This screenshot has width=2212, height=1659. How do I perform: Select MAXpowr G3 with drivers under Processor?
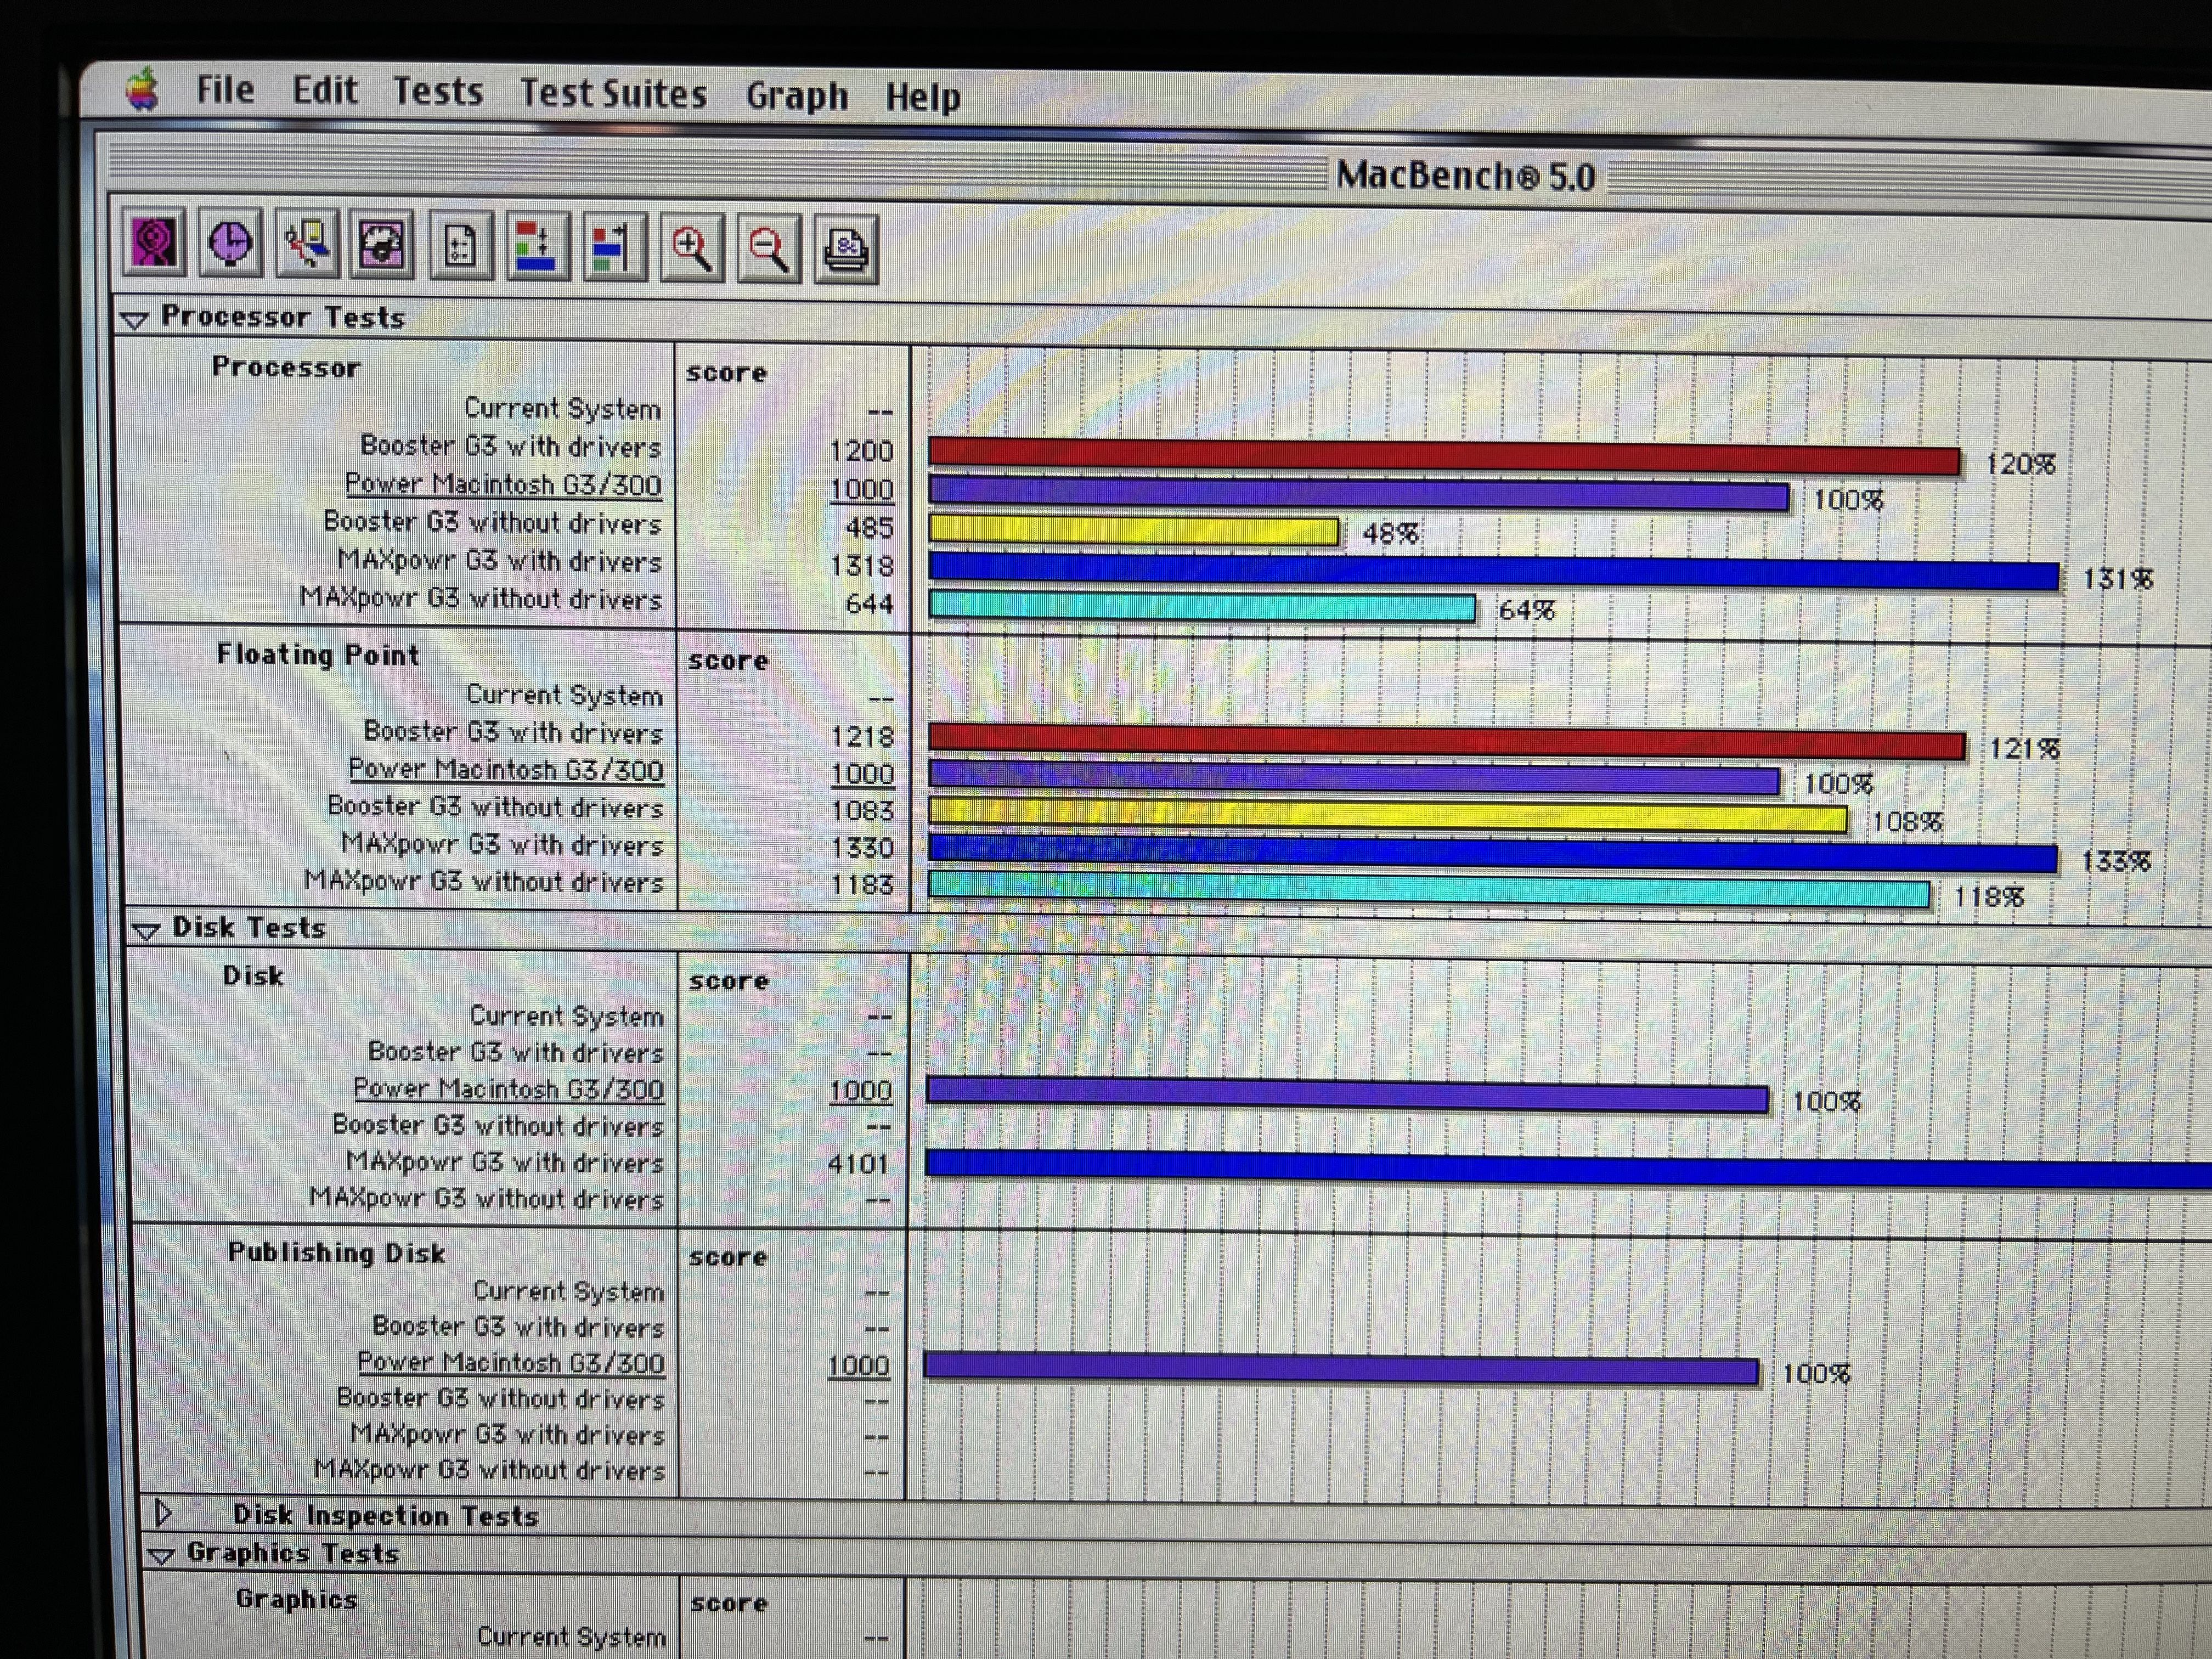[x=500, y=561]
